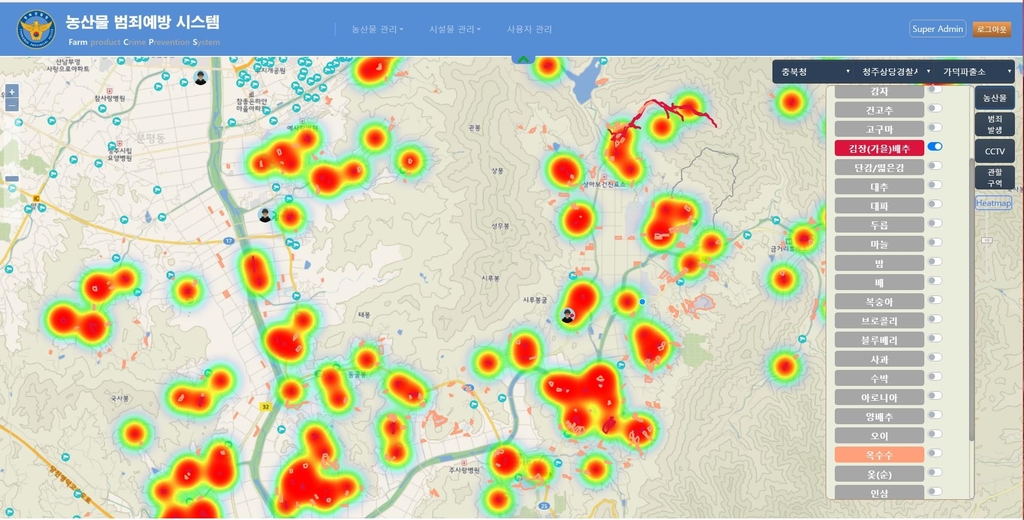This screenshot has width=1024, height=520.
Task: Click the crop list vertical scrollbar
Action: pyautogui.click(x=971, y=297)
